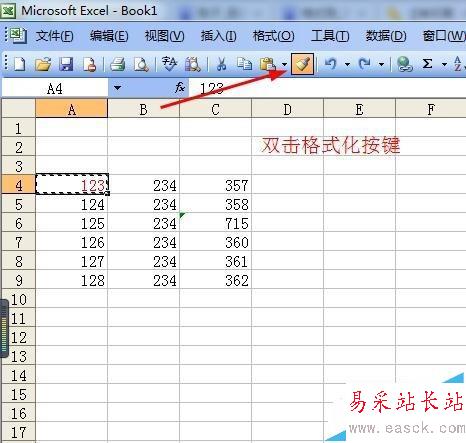Select column E header
Viewport: 466px width, 443px height.
point(359,109)
